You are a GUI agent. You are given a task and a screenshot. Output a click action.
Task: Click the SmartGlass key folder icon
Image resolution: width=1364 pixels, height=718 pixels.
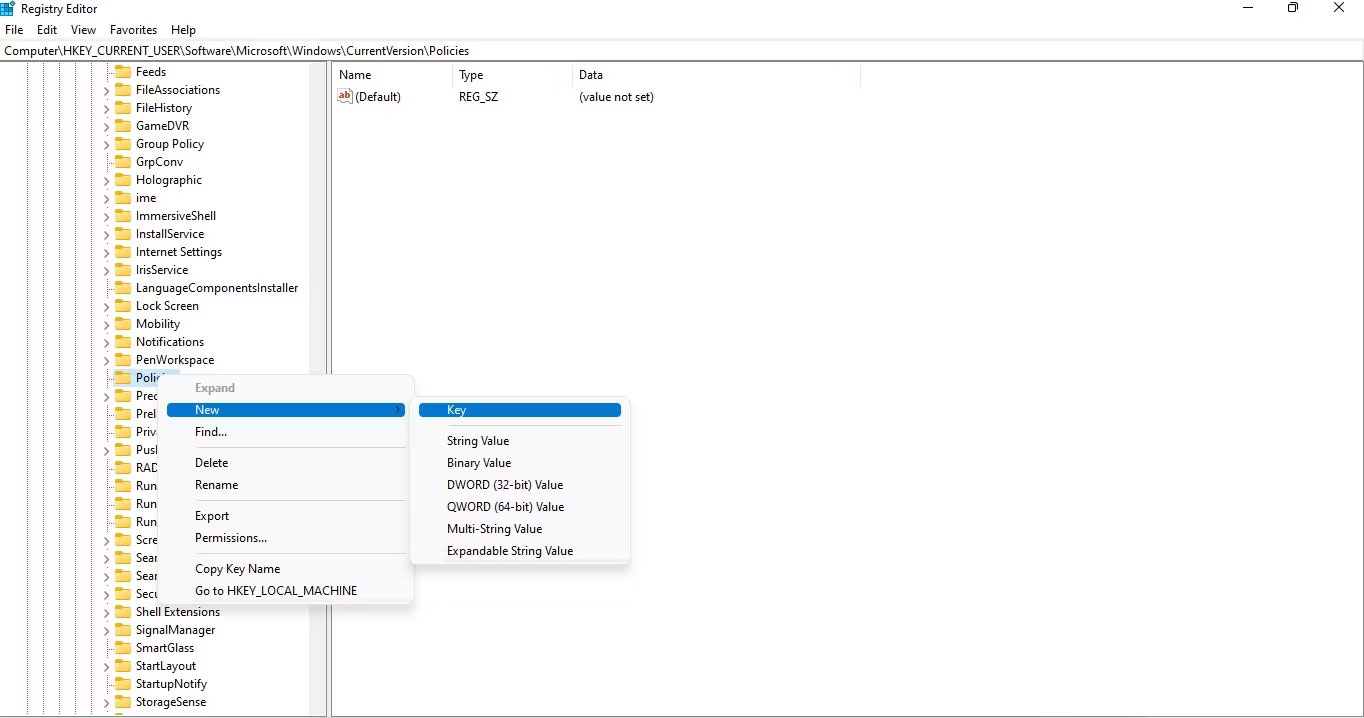122,648
